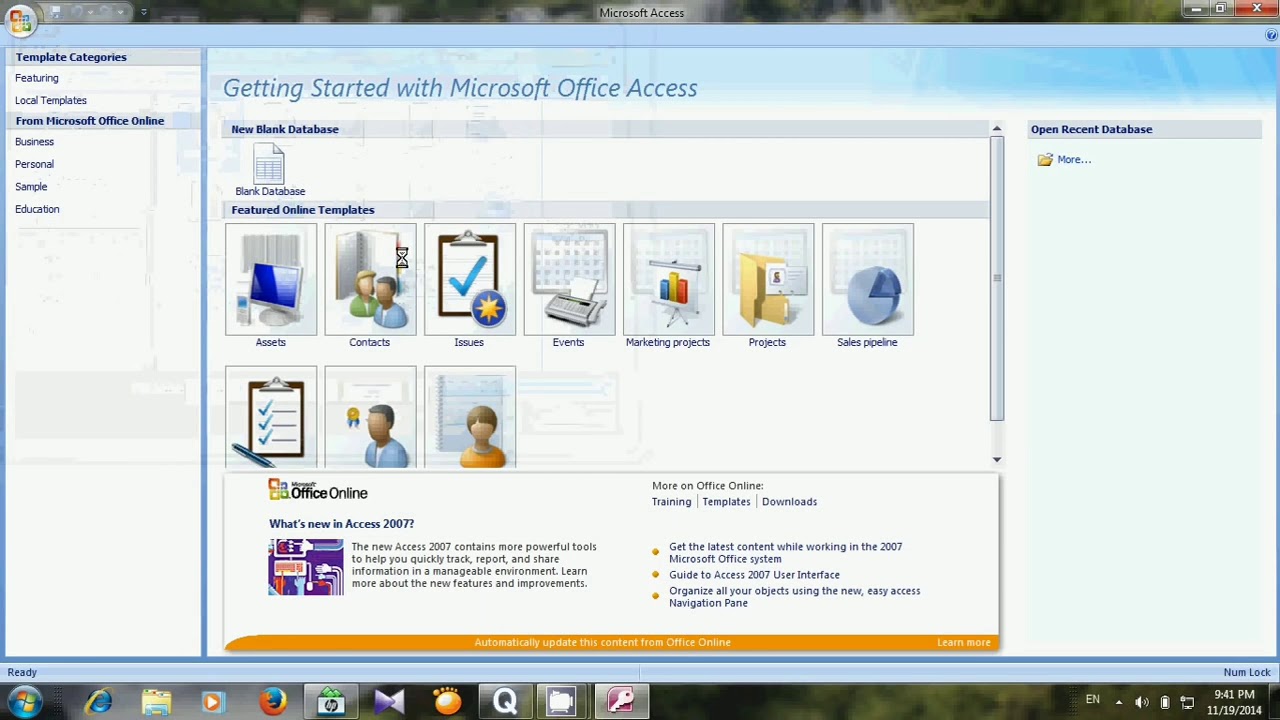Open HP application on taskbar
Image resolution: width=1280 pixels, height=720 pixels.
tap(330, 702)
